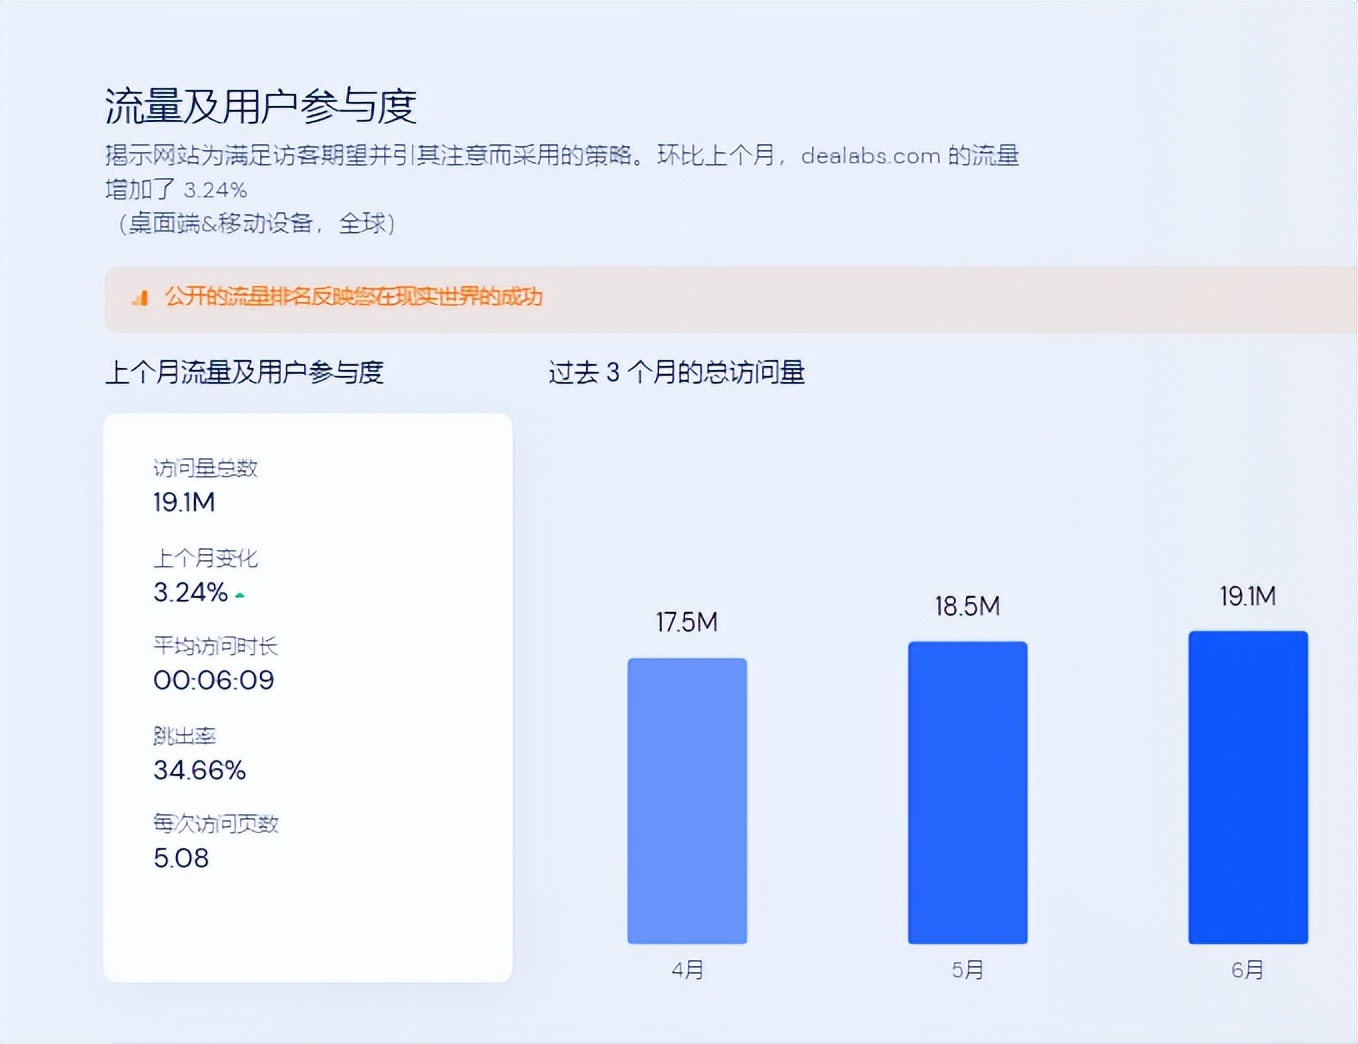Screen dimensions: 1358x1044
Task: Select the 17.5M value label above April's bar
Action: pyautogui.click(x=686, y=621)
